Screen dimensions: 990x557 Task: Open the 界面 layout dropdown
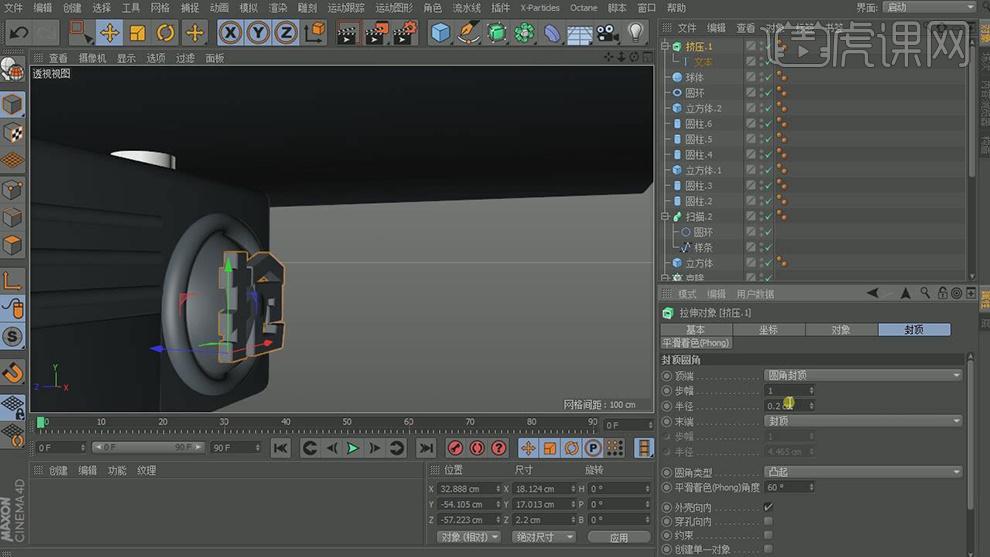[929, 8]
